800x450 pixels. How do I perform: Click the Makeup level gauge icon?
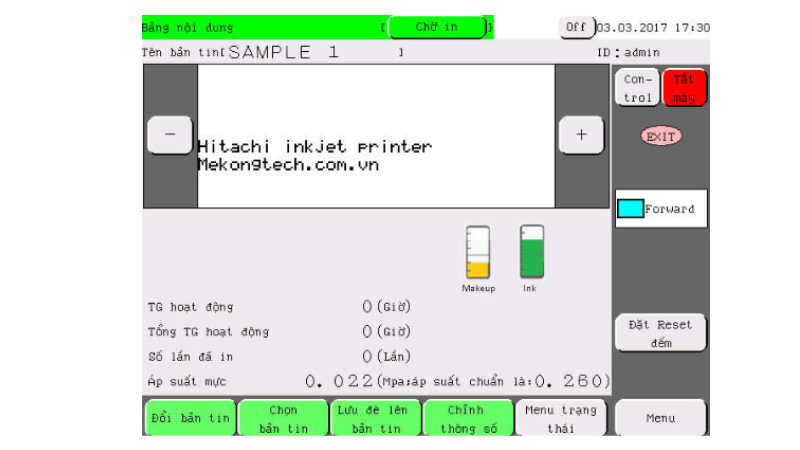click(x=478, y=252)
